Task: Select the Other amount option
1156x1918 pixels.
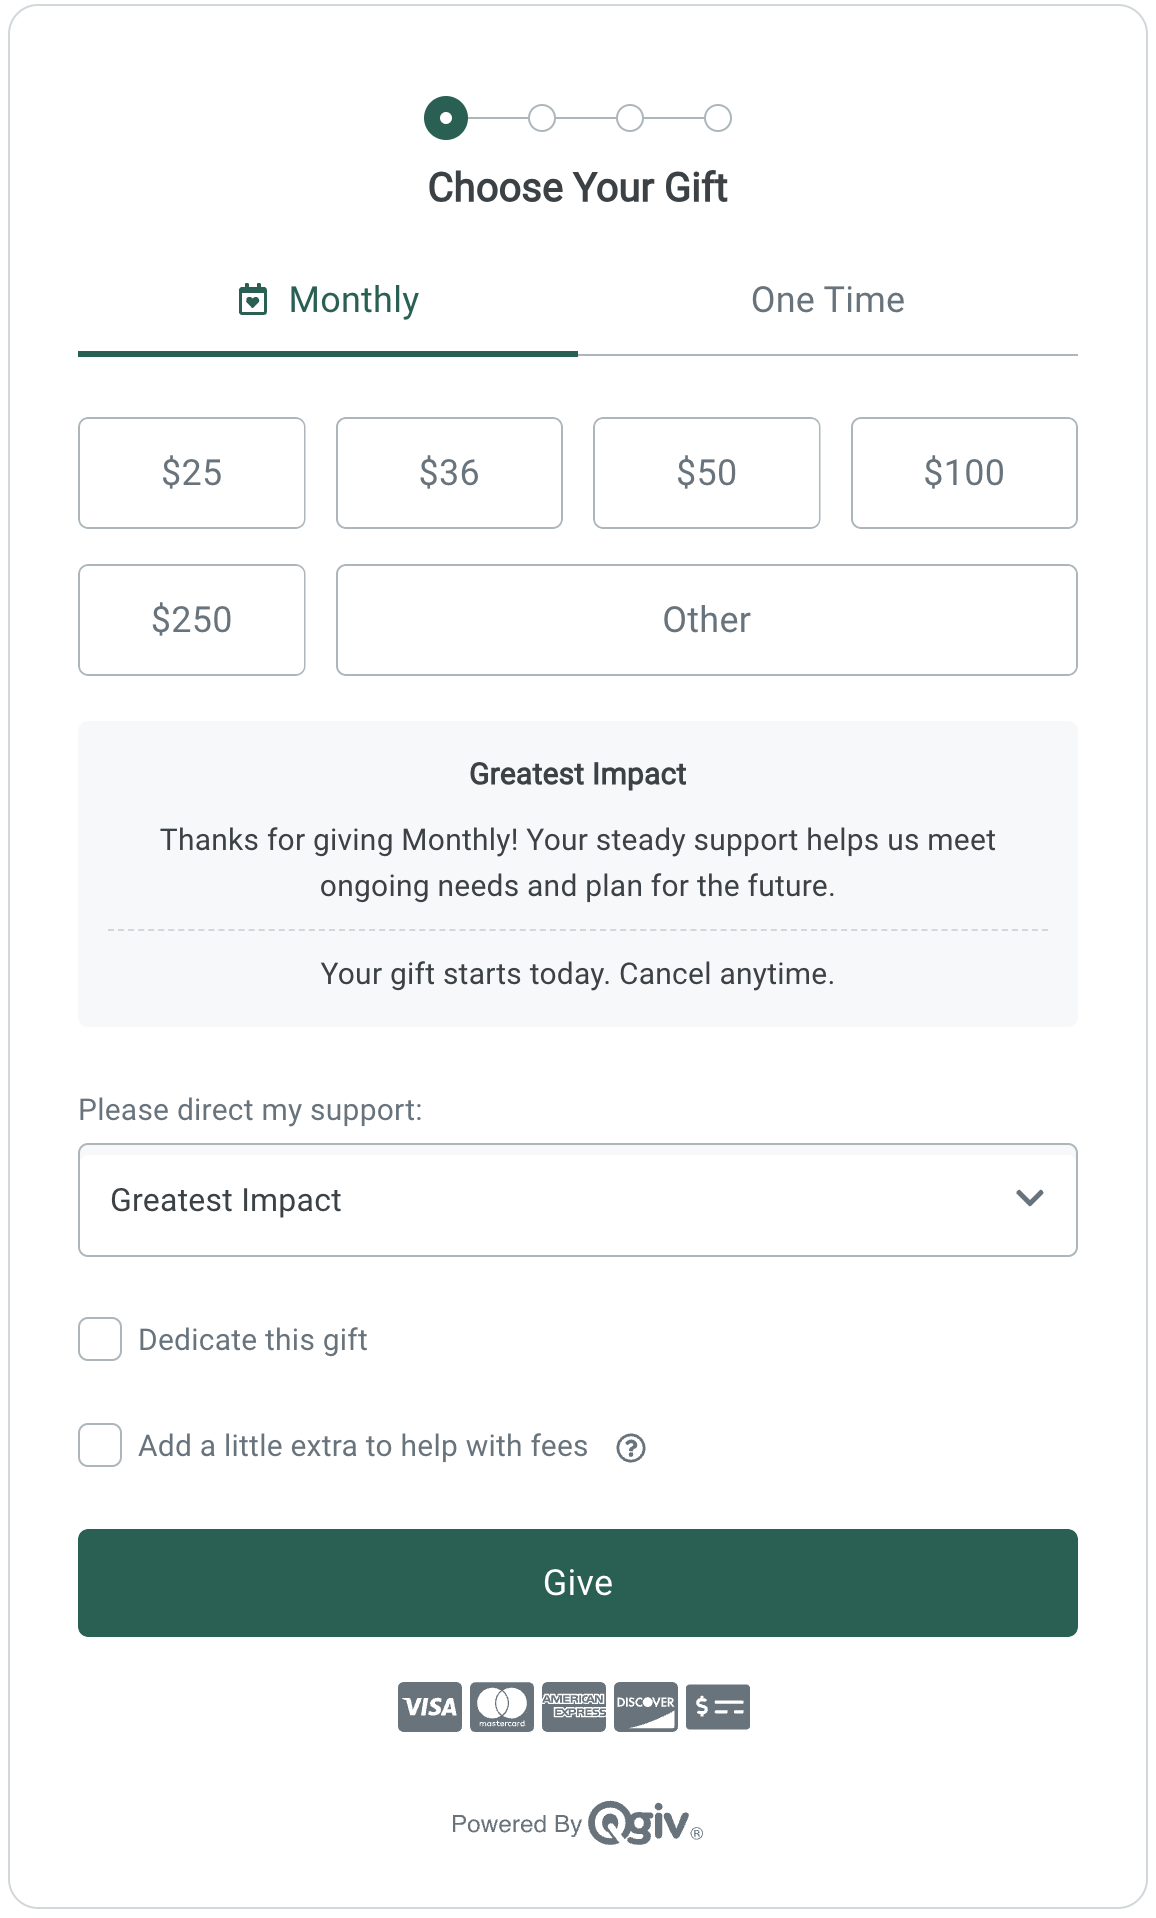Action: [x=707, y=620]
